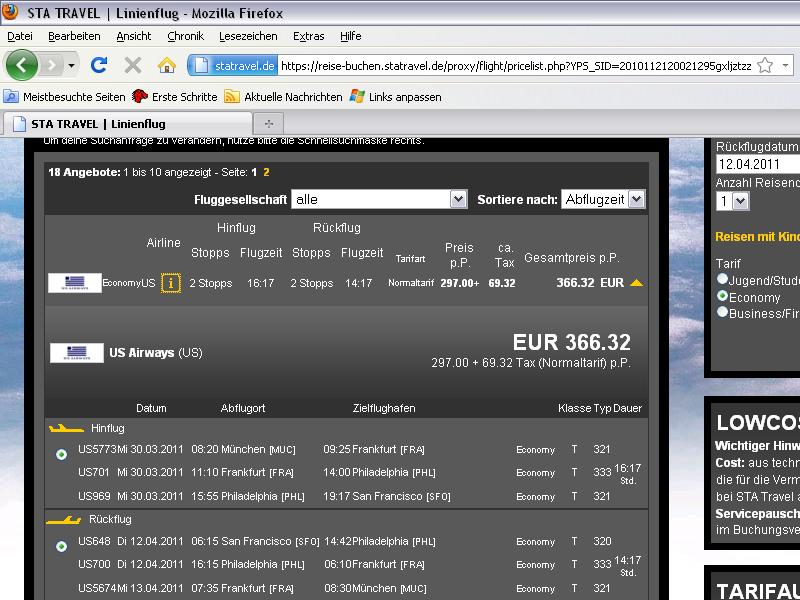Bookmark this page with the star icon
800x600 pixels.
765,65
